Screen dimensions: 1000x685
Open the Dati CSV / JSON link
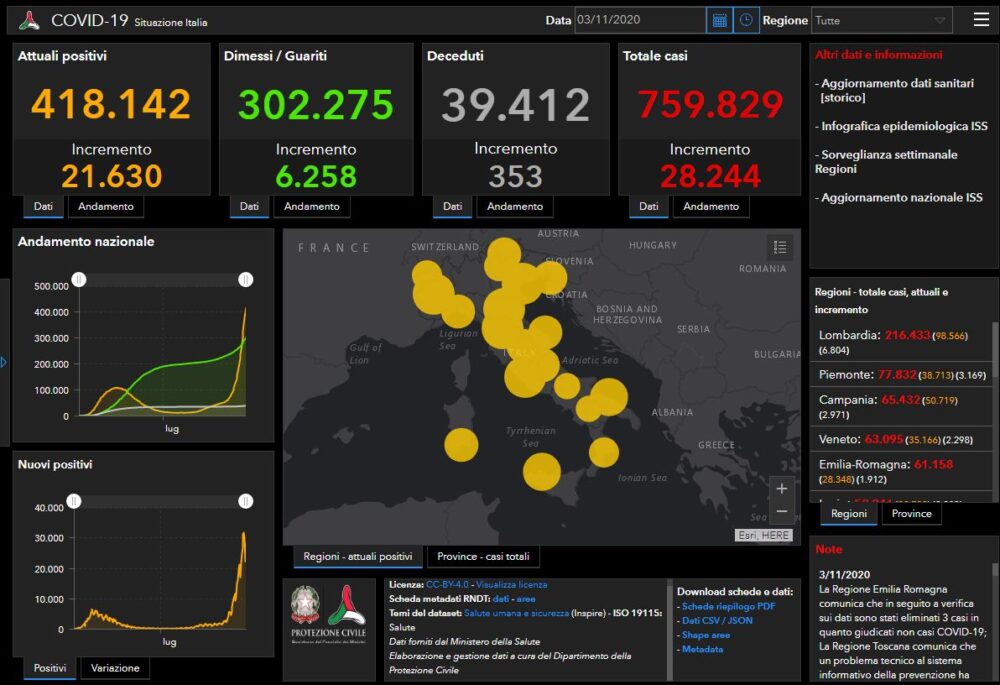click(x=717, y=621)
